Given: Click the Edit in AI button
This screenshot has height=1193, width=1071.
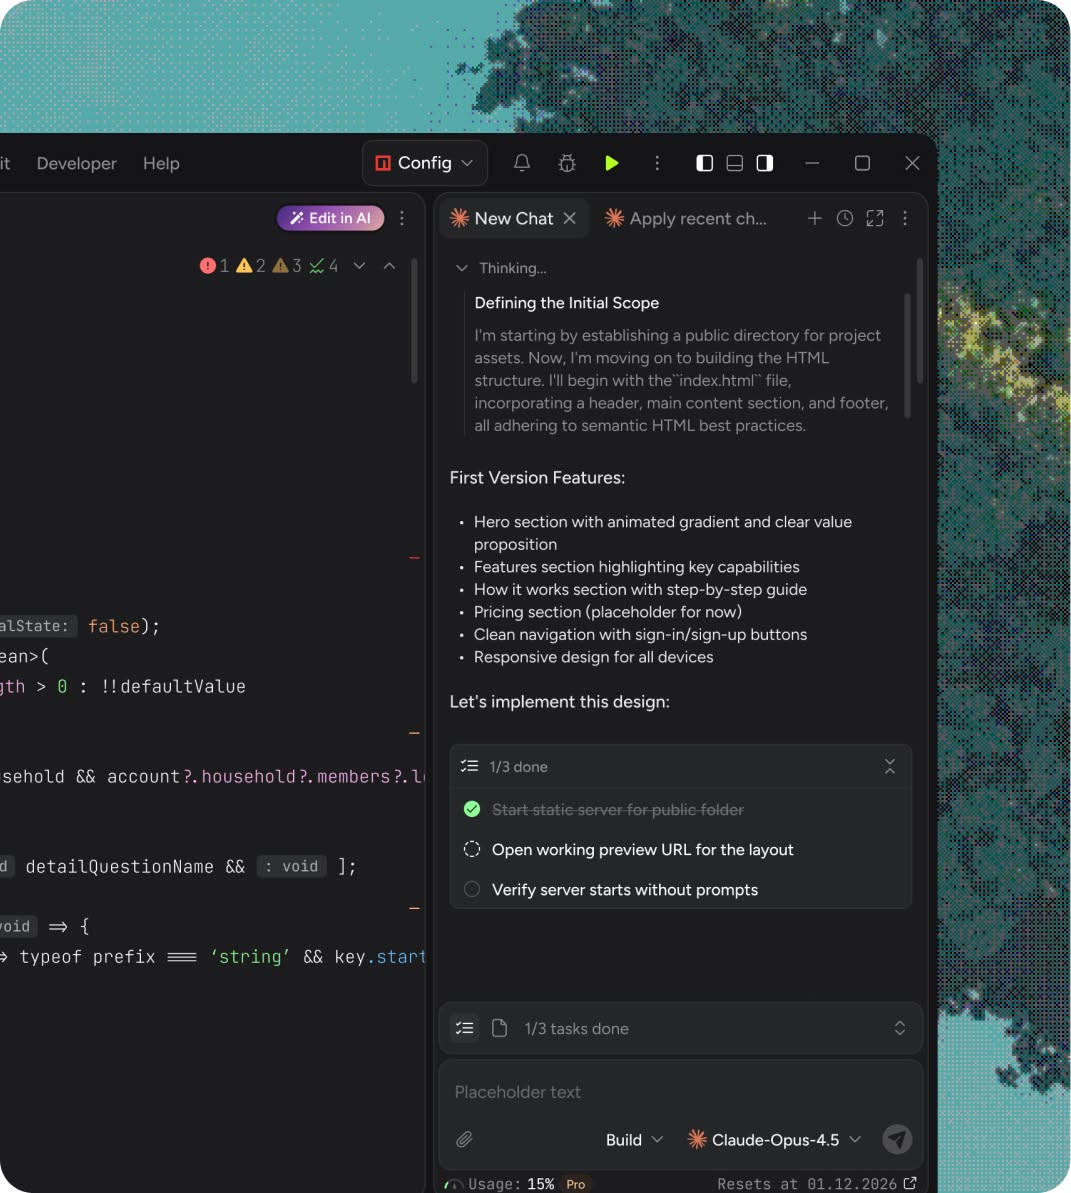Looking at the screenshot, I should 330,217.
